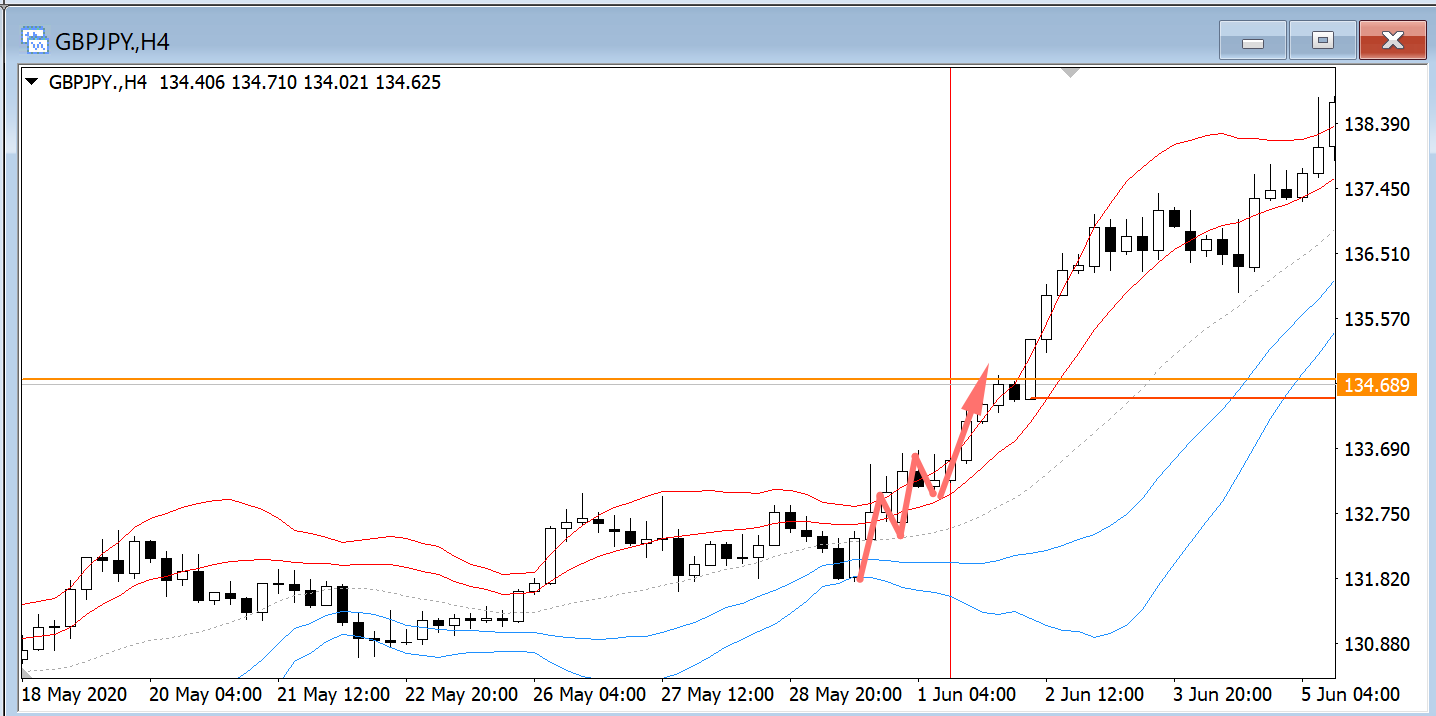Click the 18 May 2020 date label
This screenshot has height=716, width=1436.
click(x=74, y=694)
